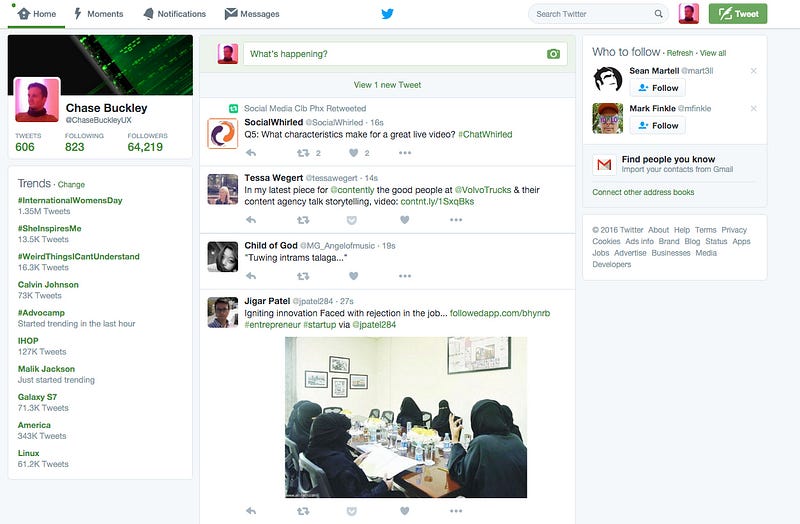The height and width of the screenshot is (524, 800).
Task: Open the Developers footer link
Action: point(612,265)
